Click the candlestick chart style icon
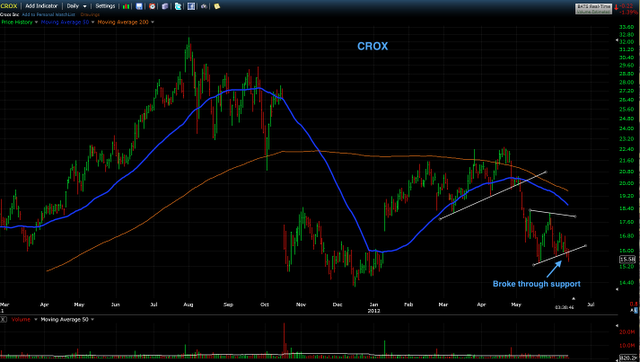This screenshot has height=362, width=640. coord(127,7)
